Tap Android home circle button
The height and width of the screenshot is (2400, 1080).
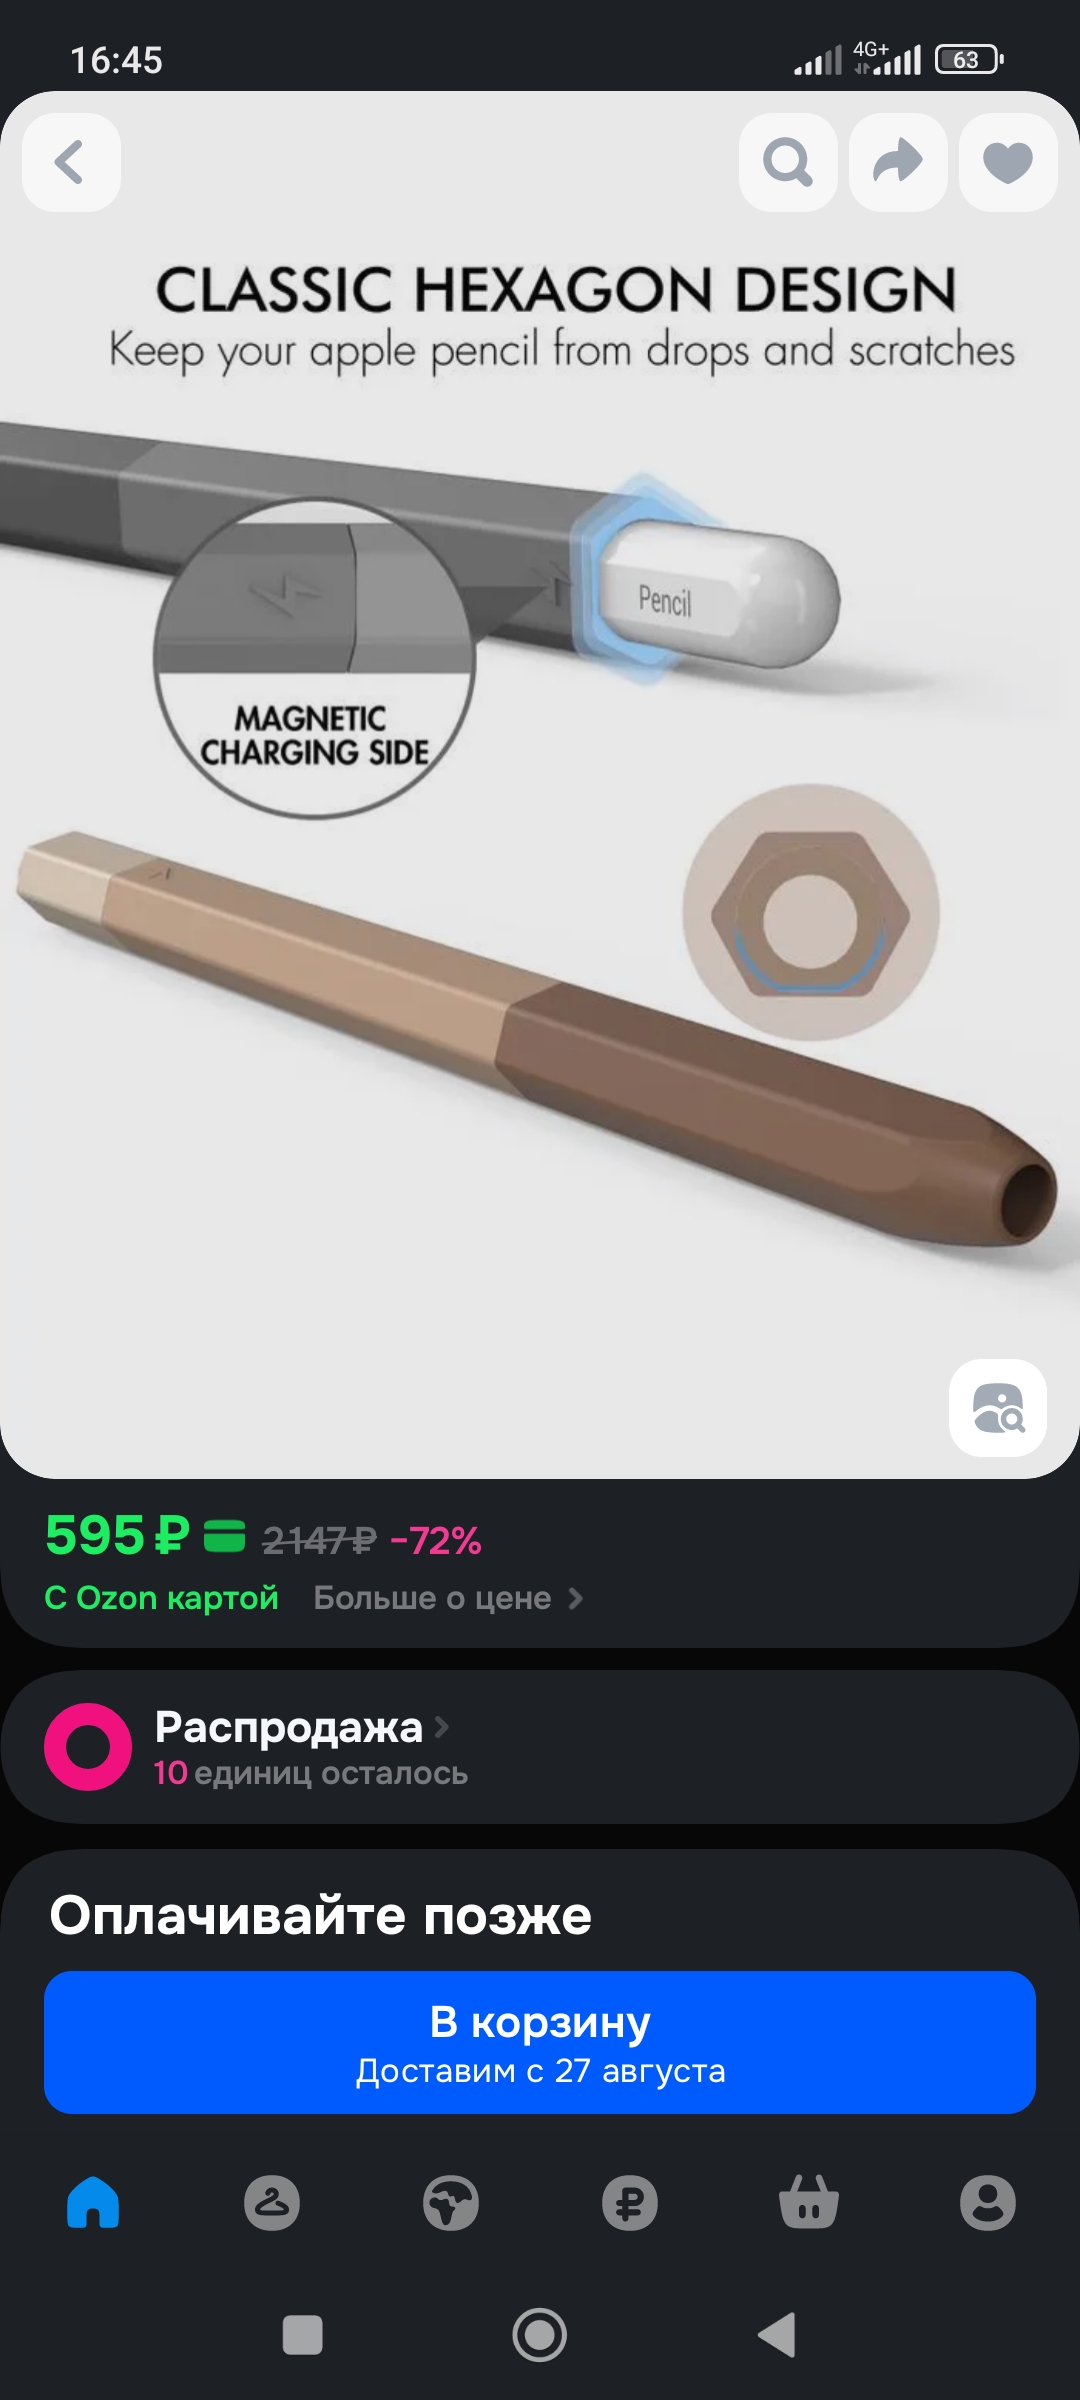(x=540, y=2335)
